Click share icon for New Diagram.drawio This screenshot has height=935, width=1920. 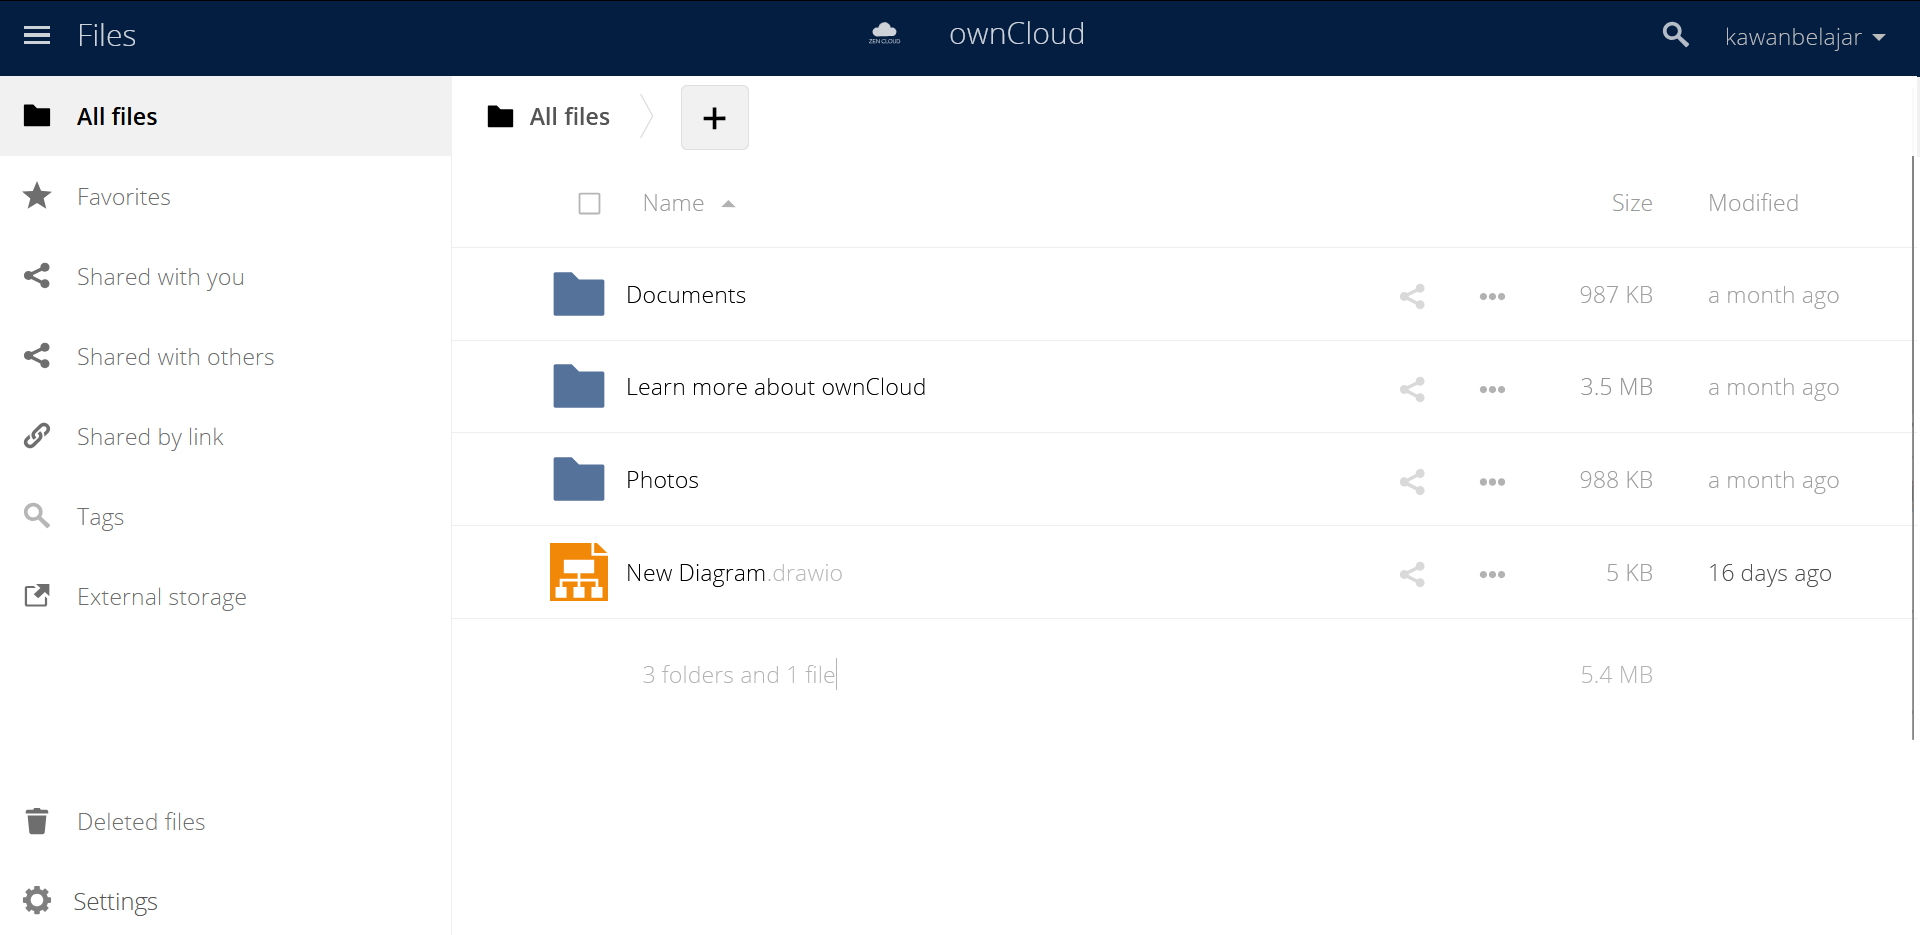click(1412, 574)
